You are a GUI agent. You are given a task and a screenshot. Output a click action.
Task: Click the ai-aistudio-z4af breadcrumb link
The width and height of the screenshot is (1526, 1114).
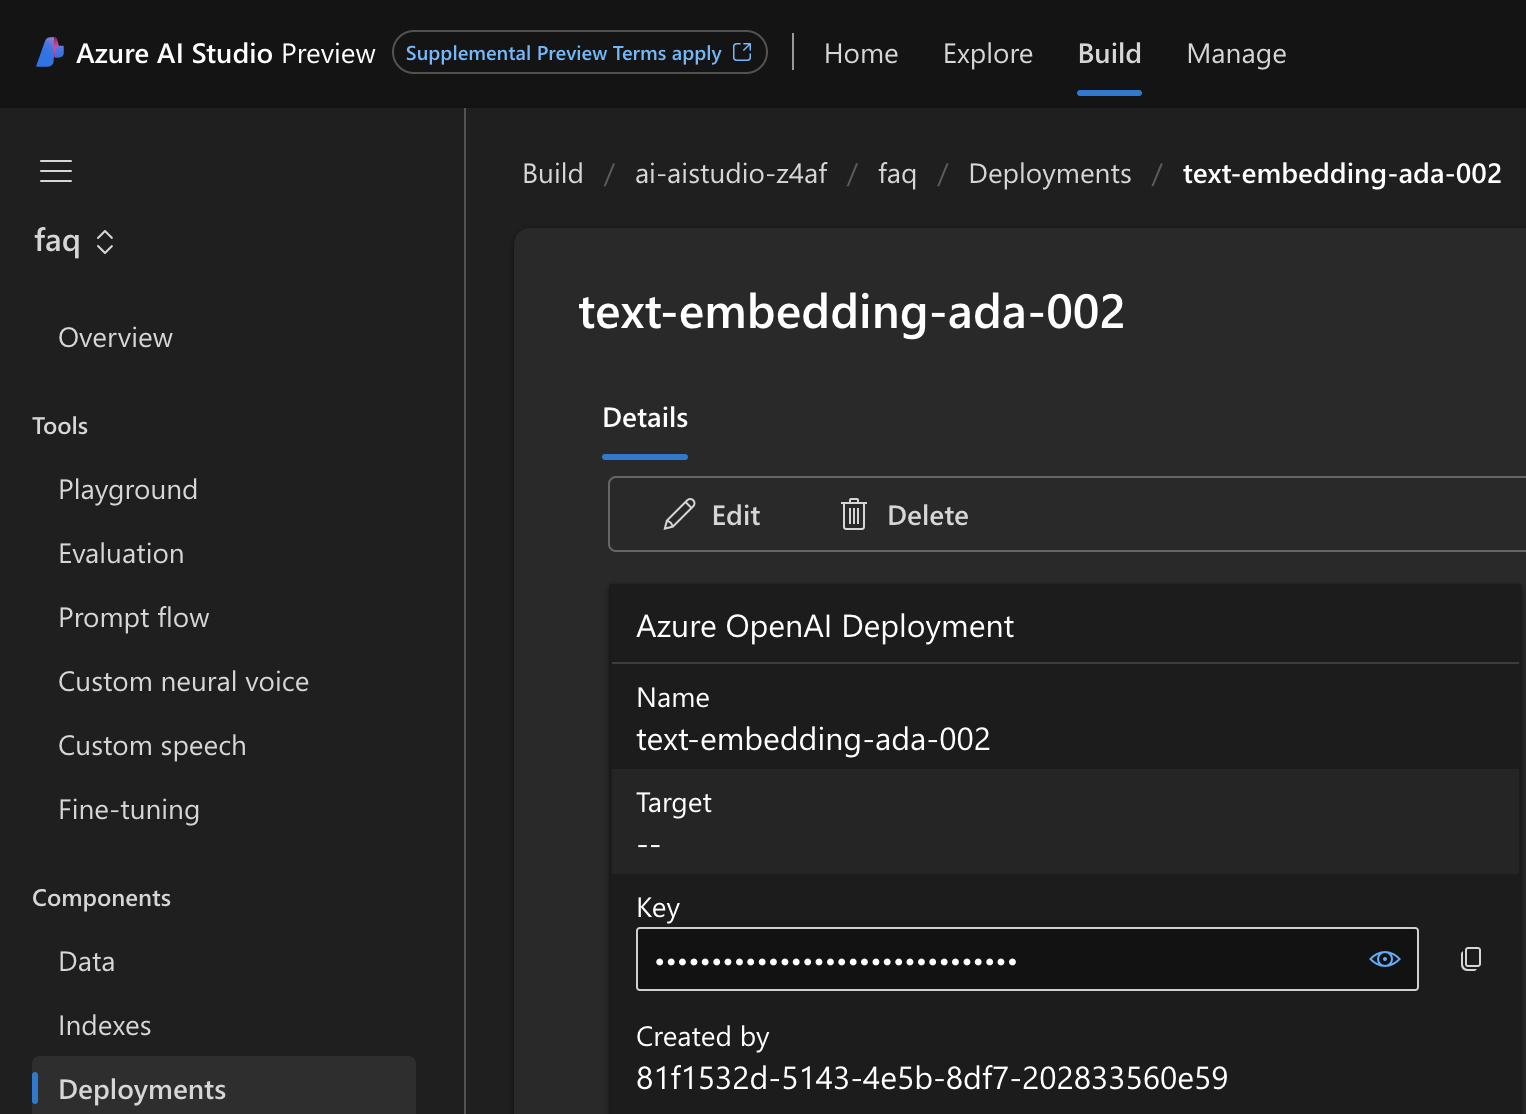tap(731, 174)
